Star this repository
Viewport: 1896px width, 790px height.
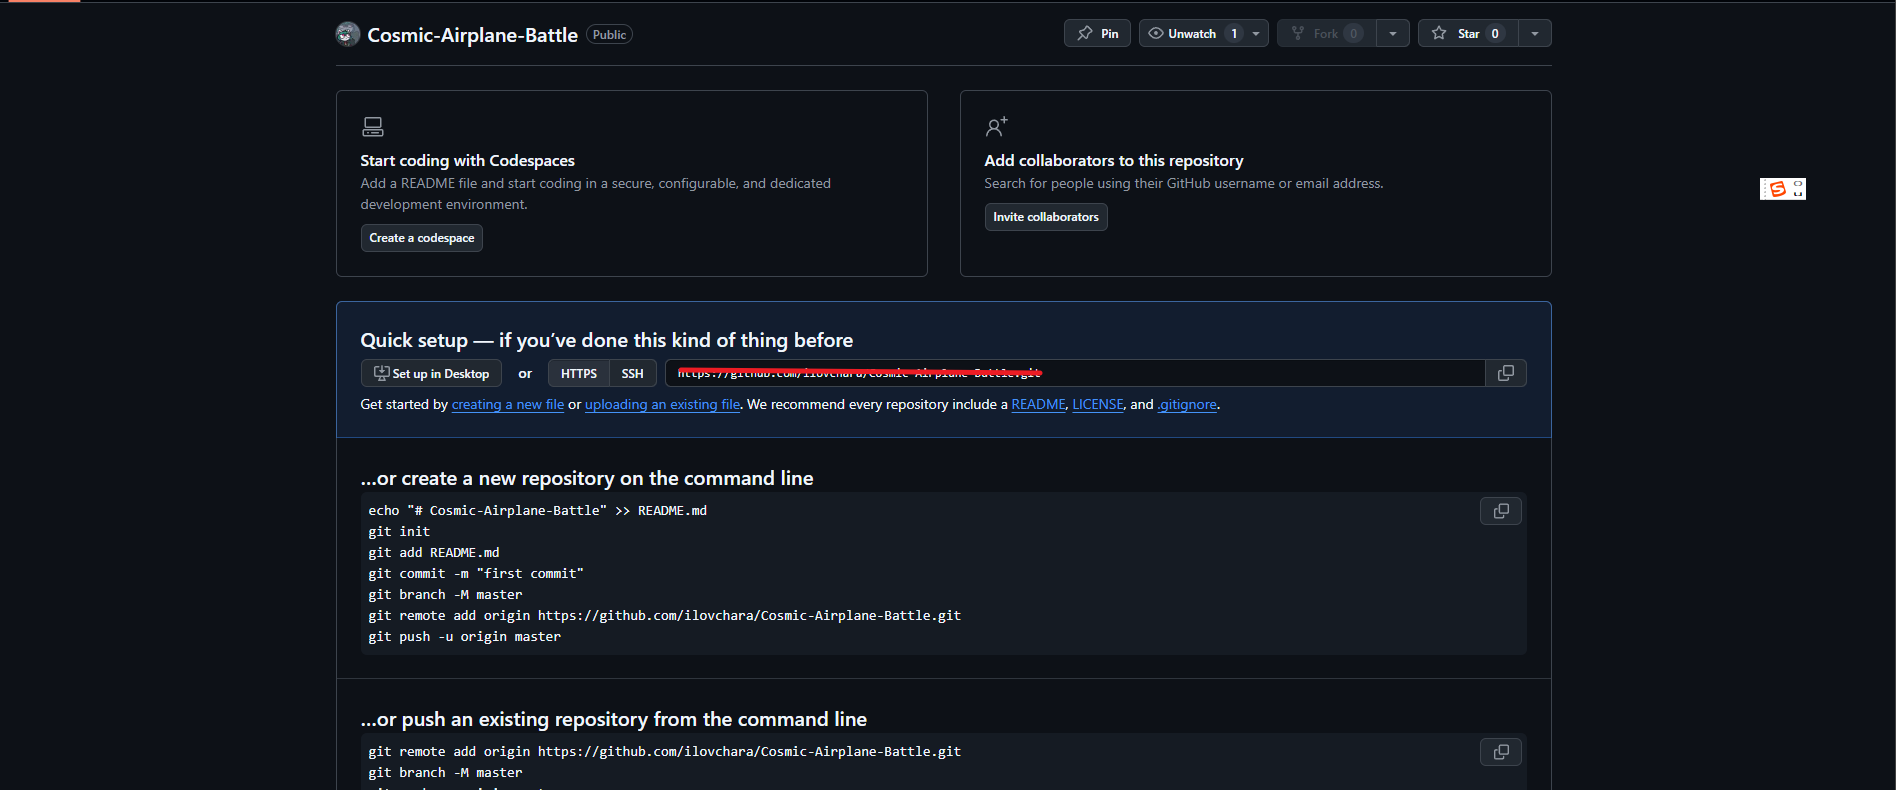(x=1468, y=33)
